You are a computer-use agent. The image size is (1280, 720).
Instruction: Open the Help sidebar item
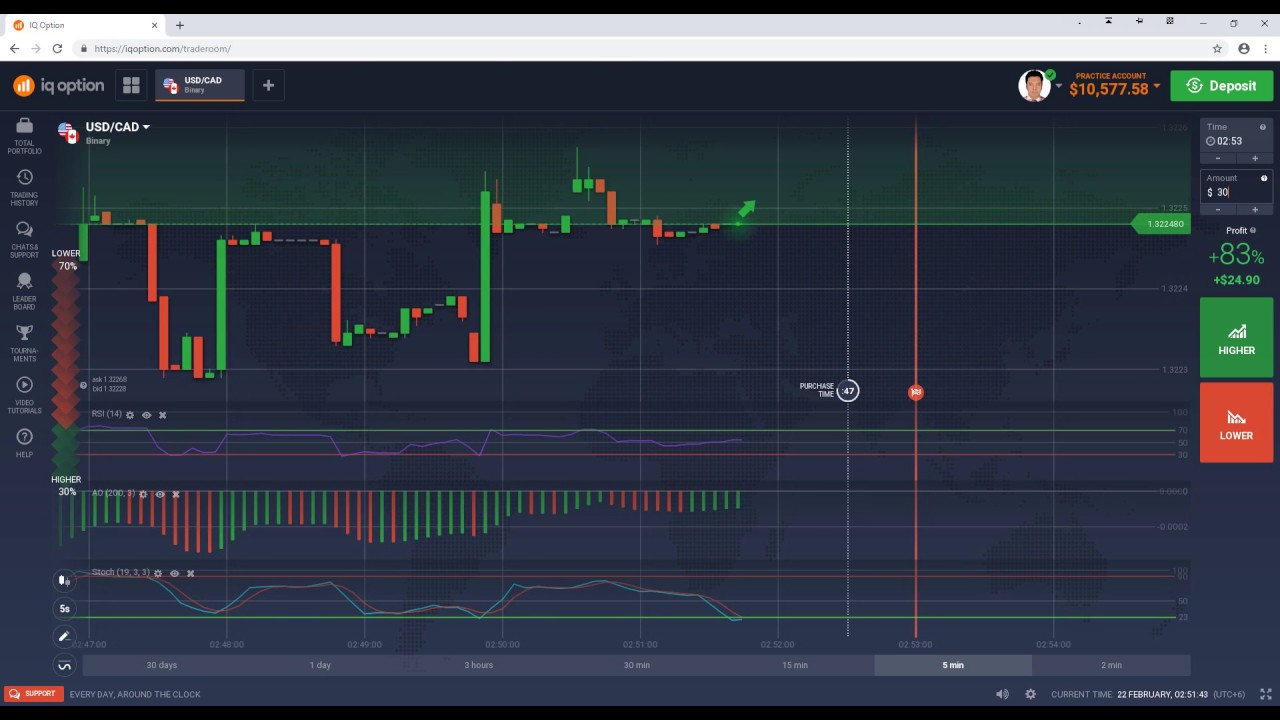tap(24, 443)
